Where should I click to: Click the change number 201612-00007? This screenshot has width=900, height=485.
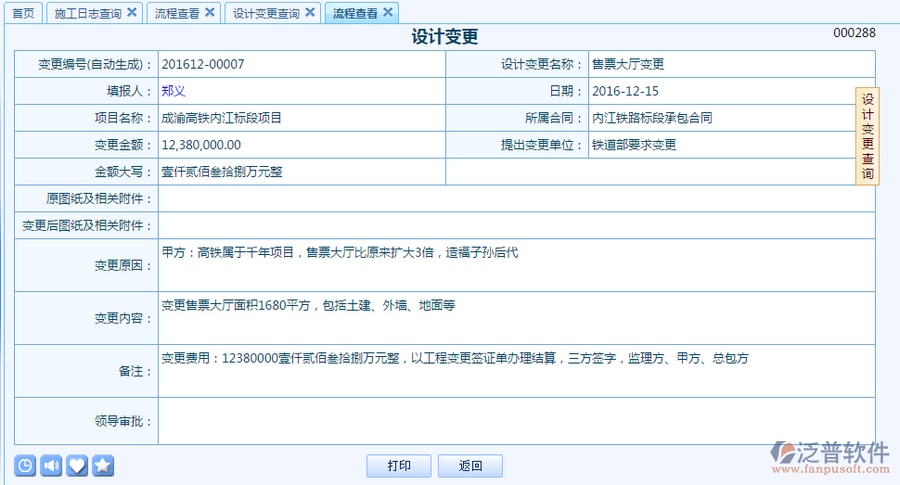(203, 64)
